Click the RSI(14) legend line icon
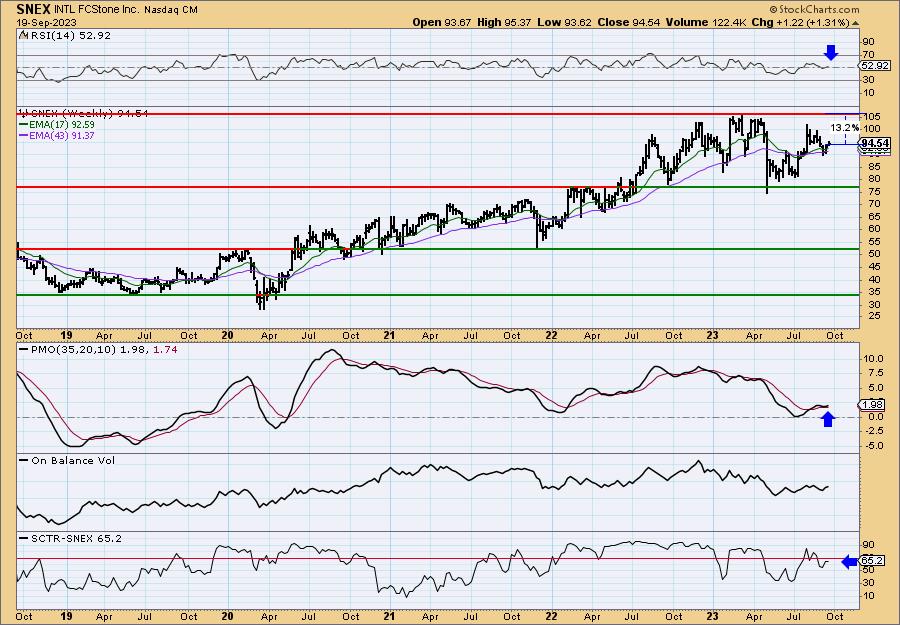This screenshot has width=900, height=625. coord(23,35)
